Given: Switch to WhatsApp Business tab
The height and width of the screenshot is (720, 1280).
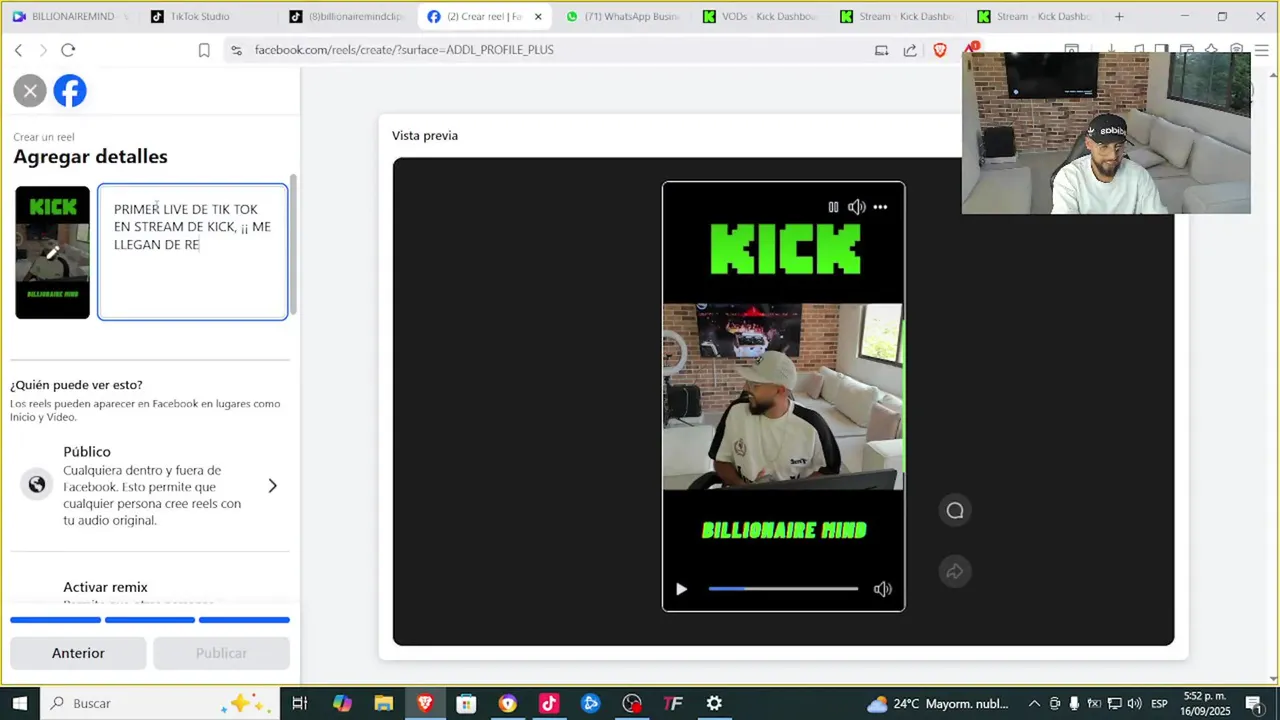Looking at the screenshot, I should point(622,16).
